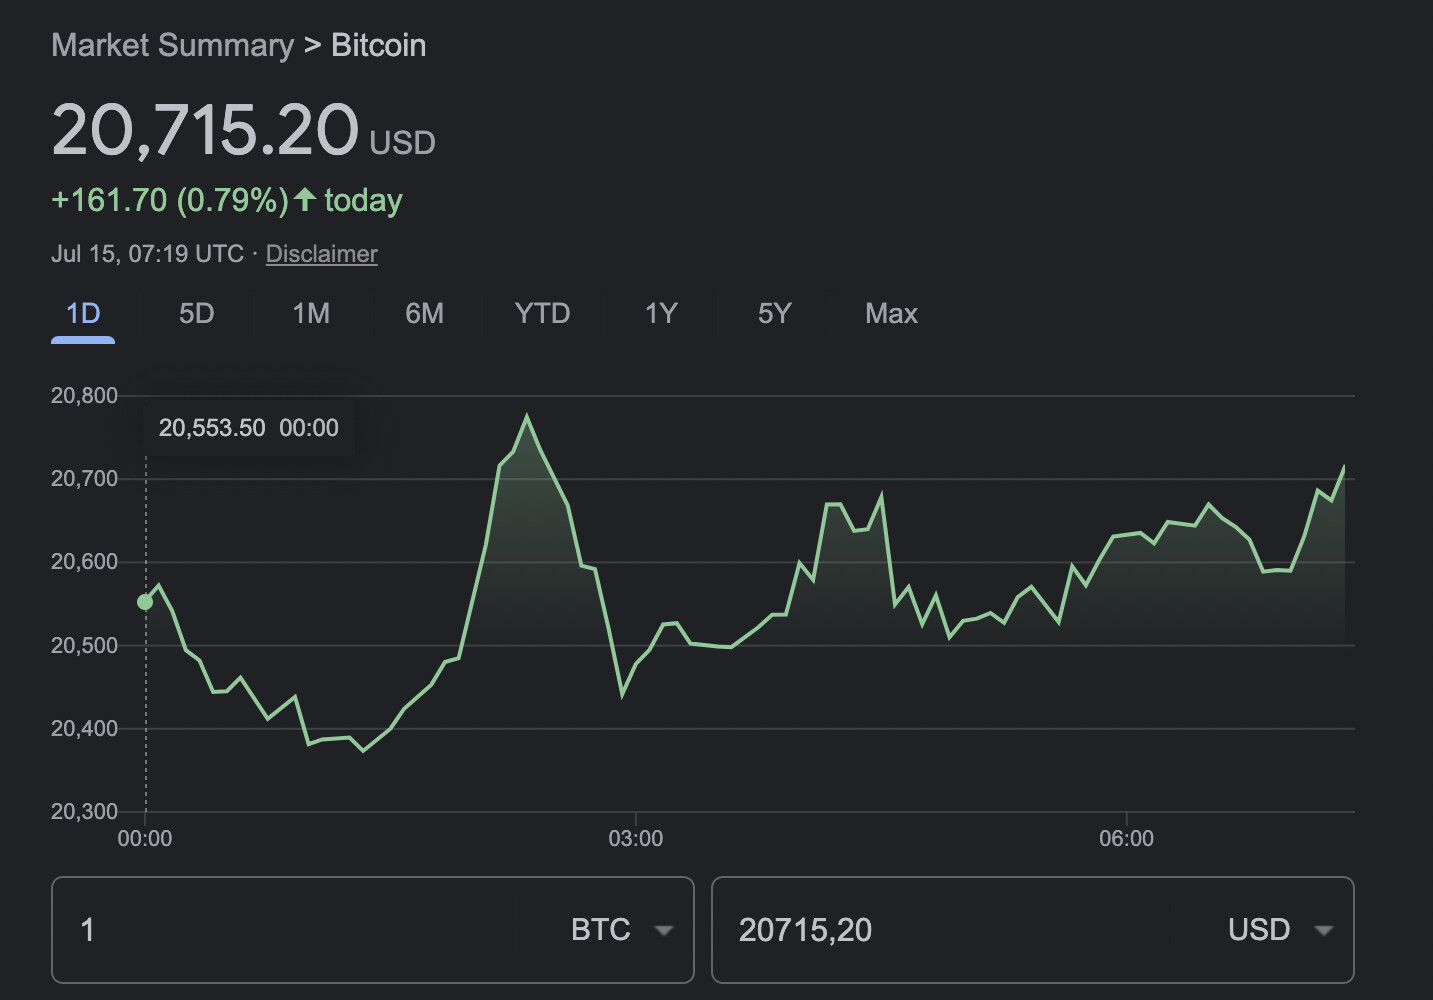1433x1000 pixels.
Task: Switch to the 1M time range tab
Action: click(x=310, y=314)
